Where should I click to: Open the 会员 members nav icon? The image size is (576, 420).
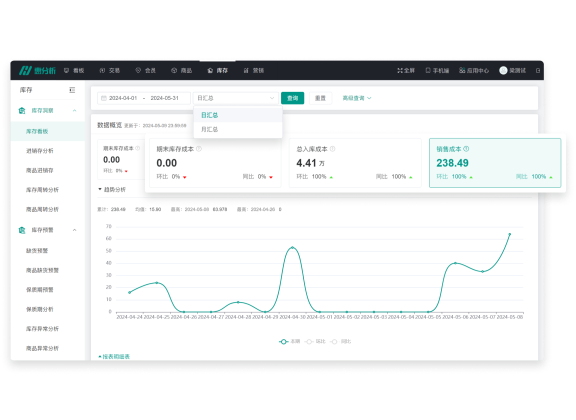point(138,70)
